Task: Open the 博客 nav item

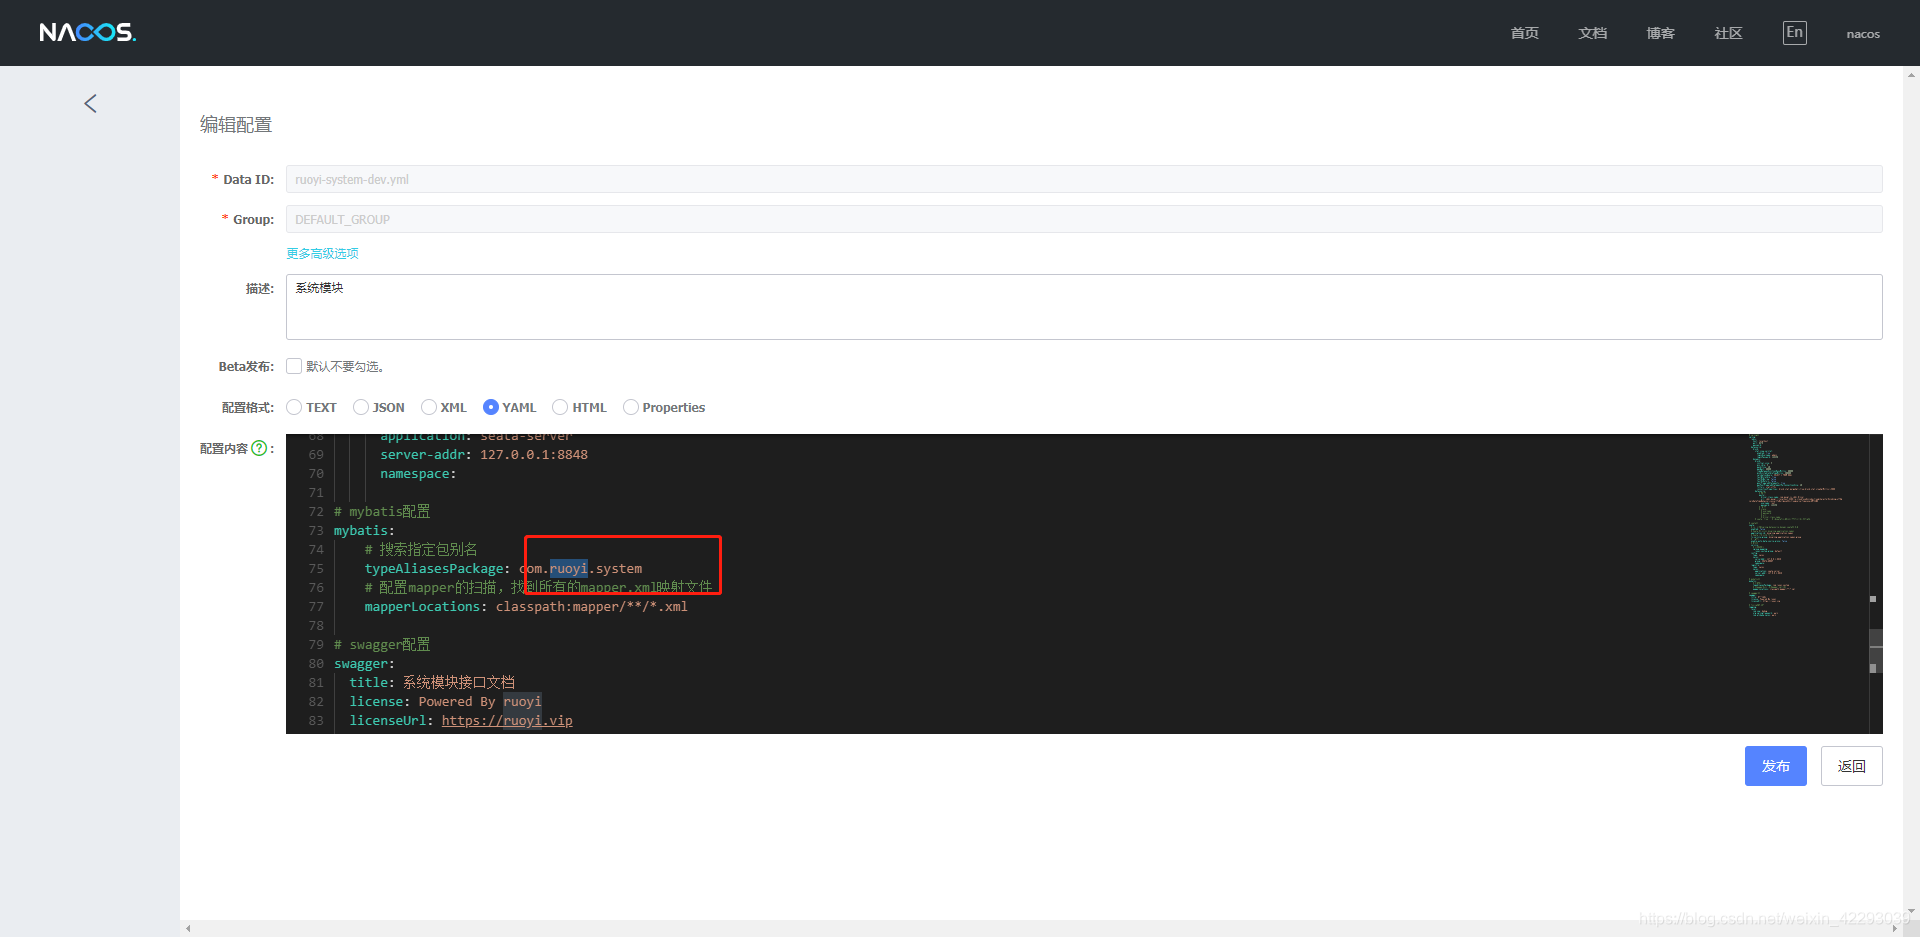Action: coord(1661,34)
